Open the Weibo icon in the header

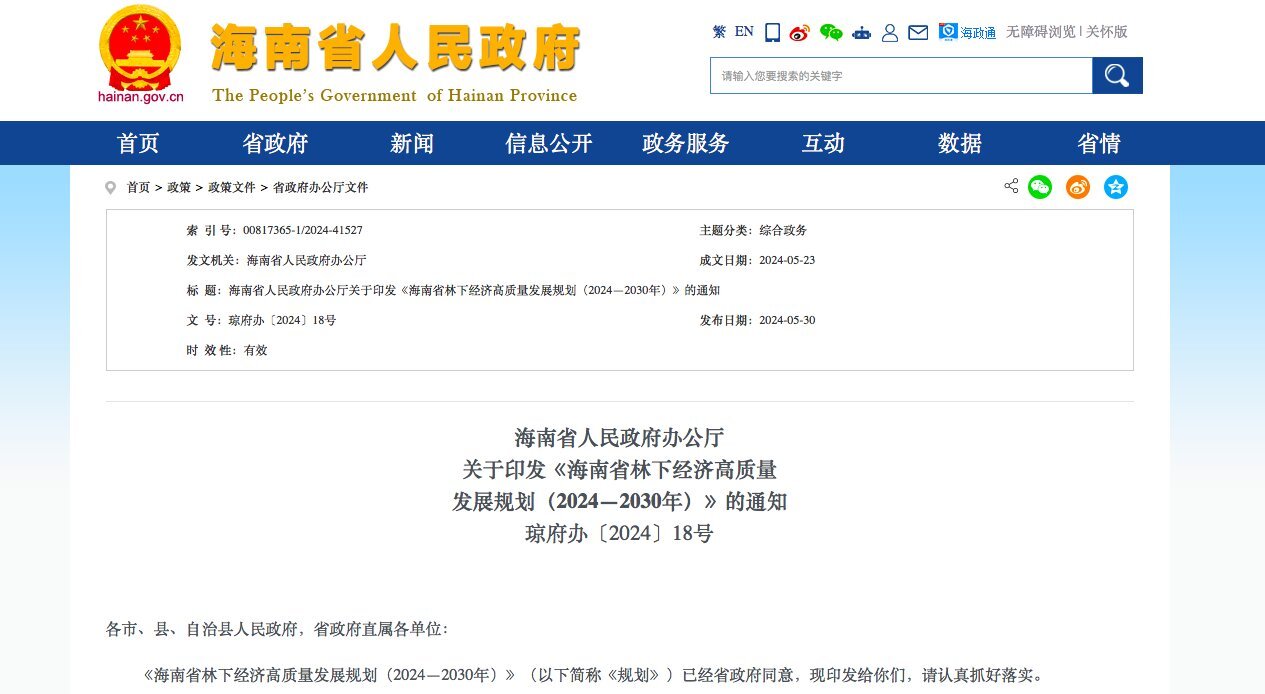(x=798, y=32)
